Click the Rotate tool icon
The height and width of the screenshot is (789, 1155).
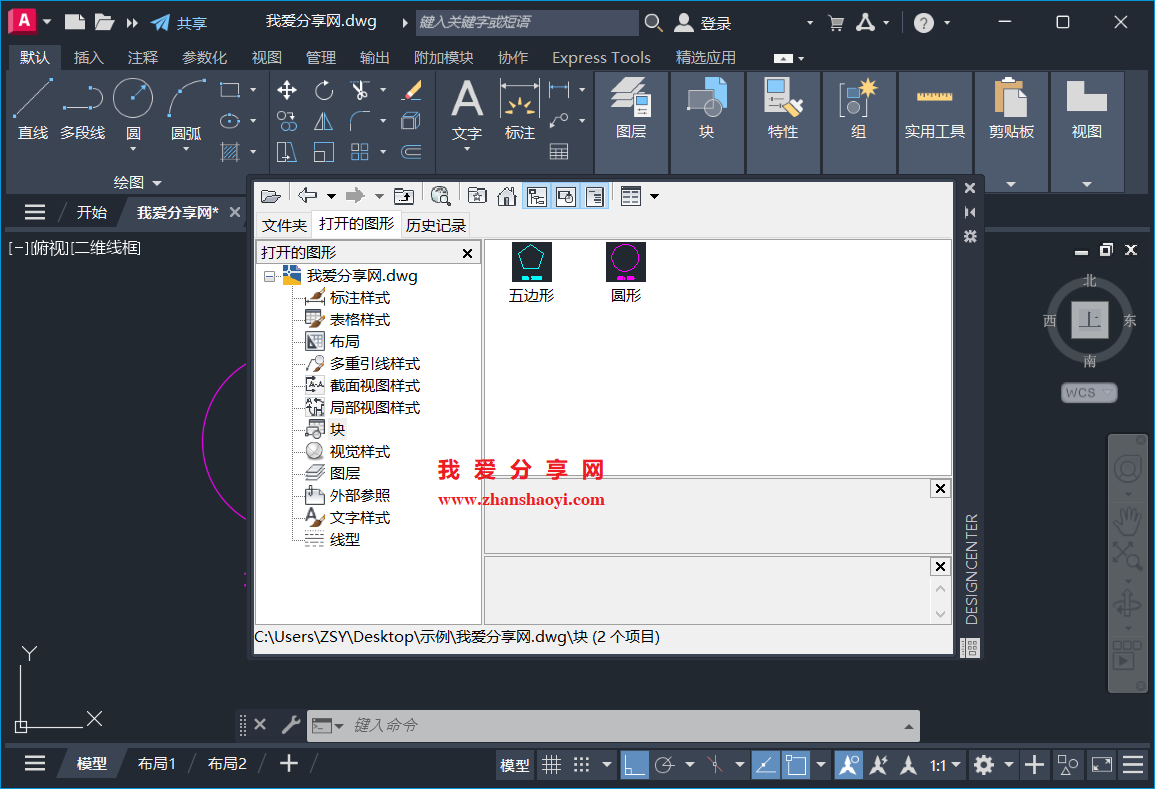[323, 91]
